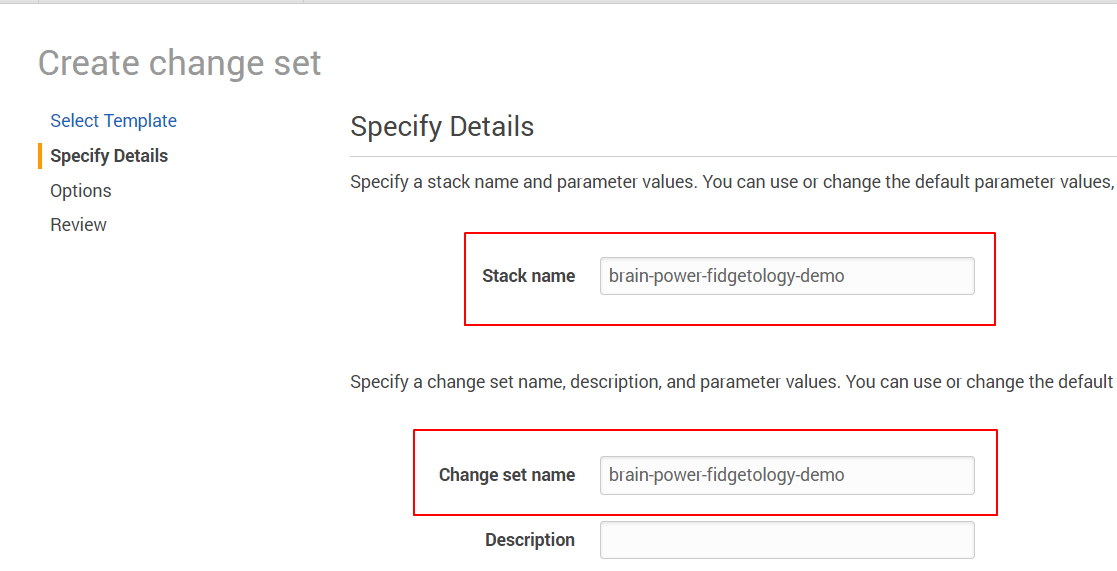1117x571 pixels.
Task: Click the red outline around Change set name
Action: click(x=705, y=430)
